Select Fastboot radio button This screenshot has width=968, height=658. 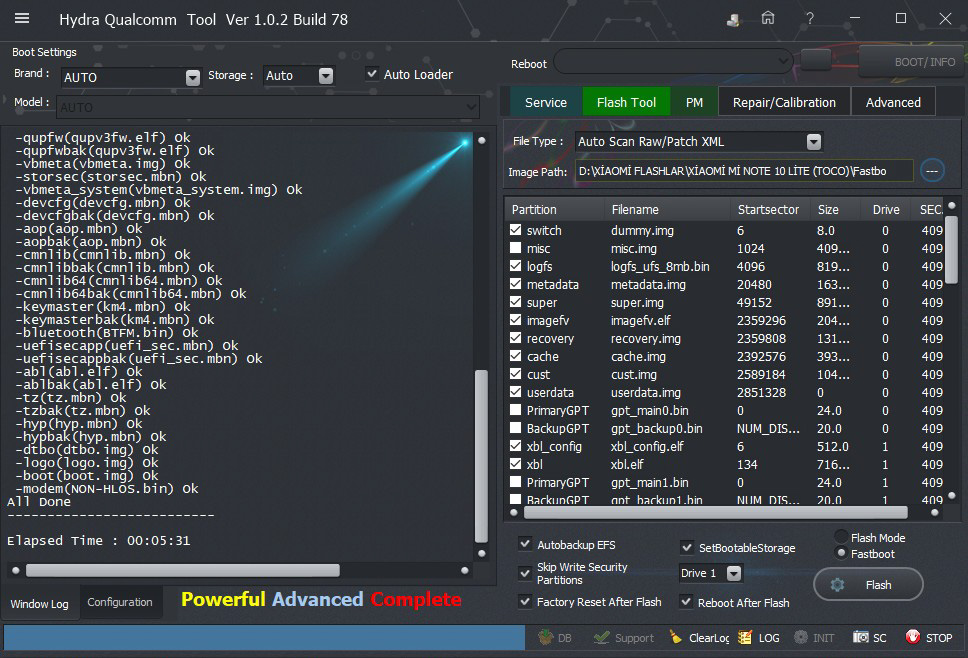point(841,553)
